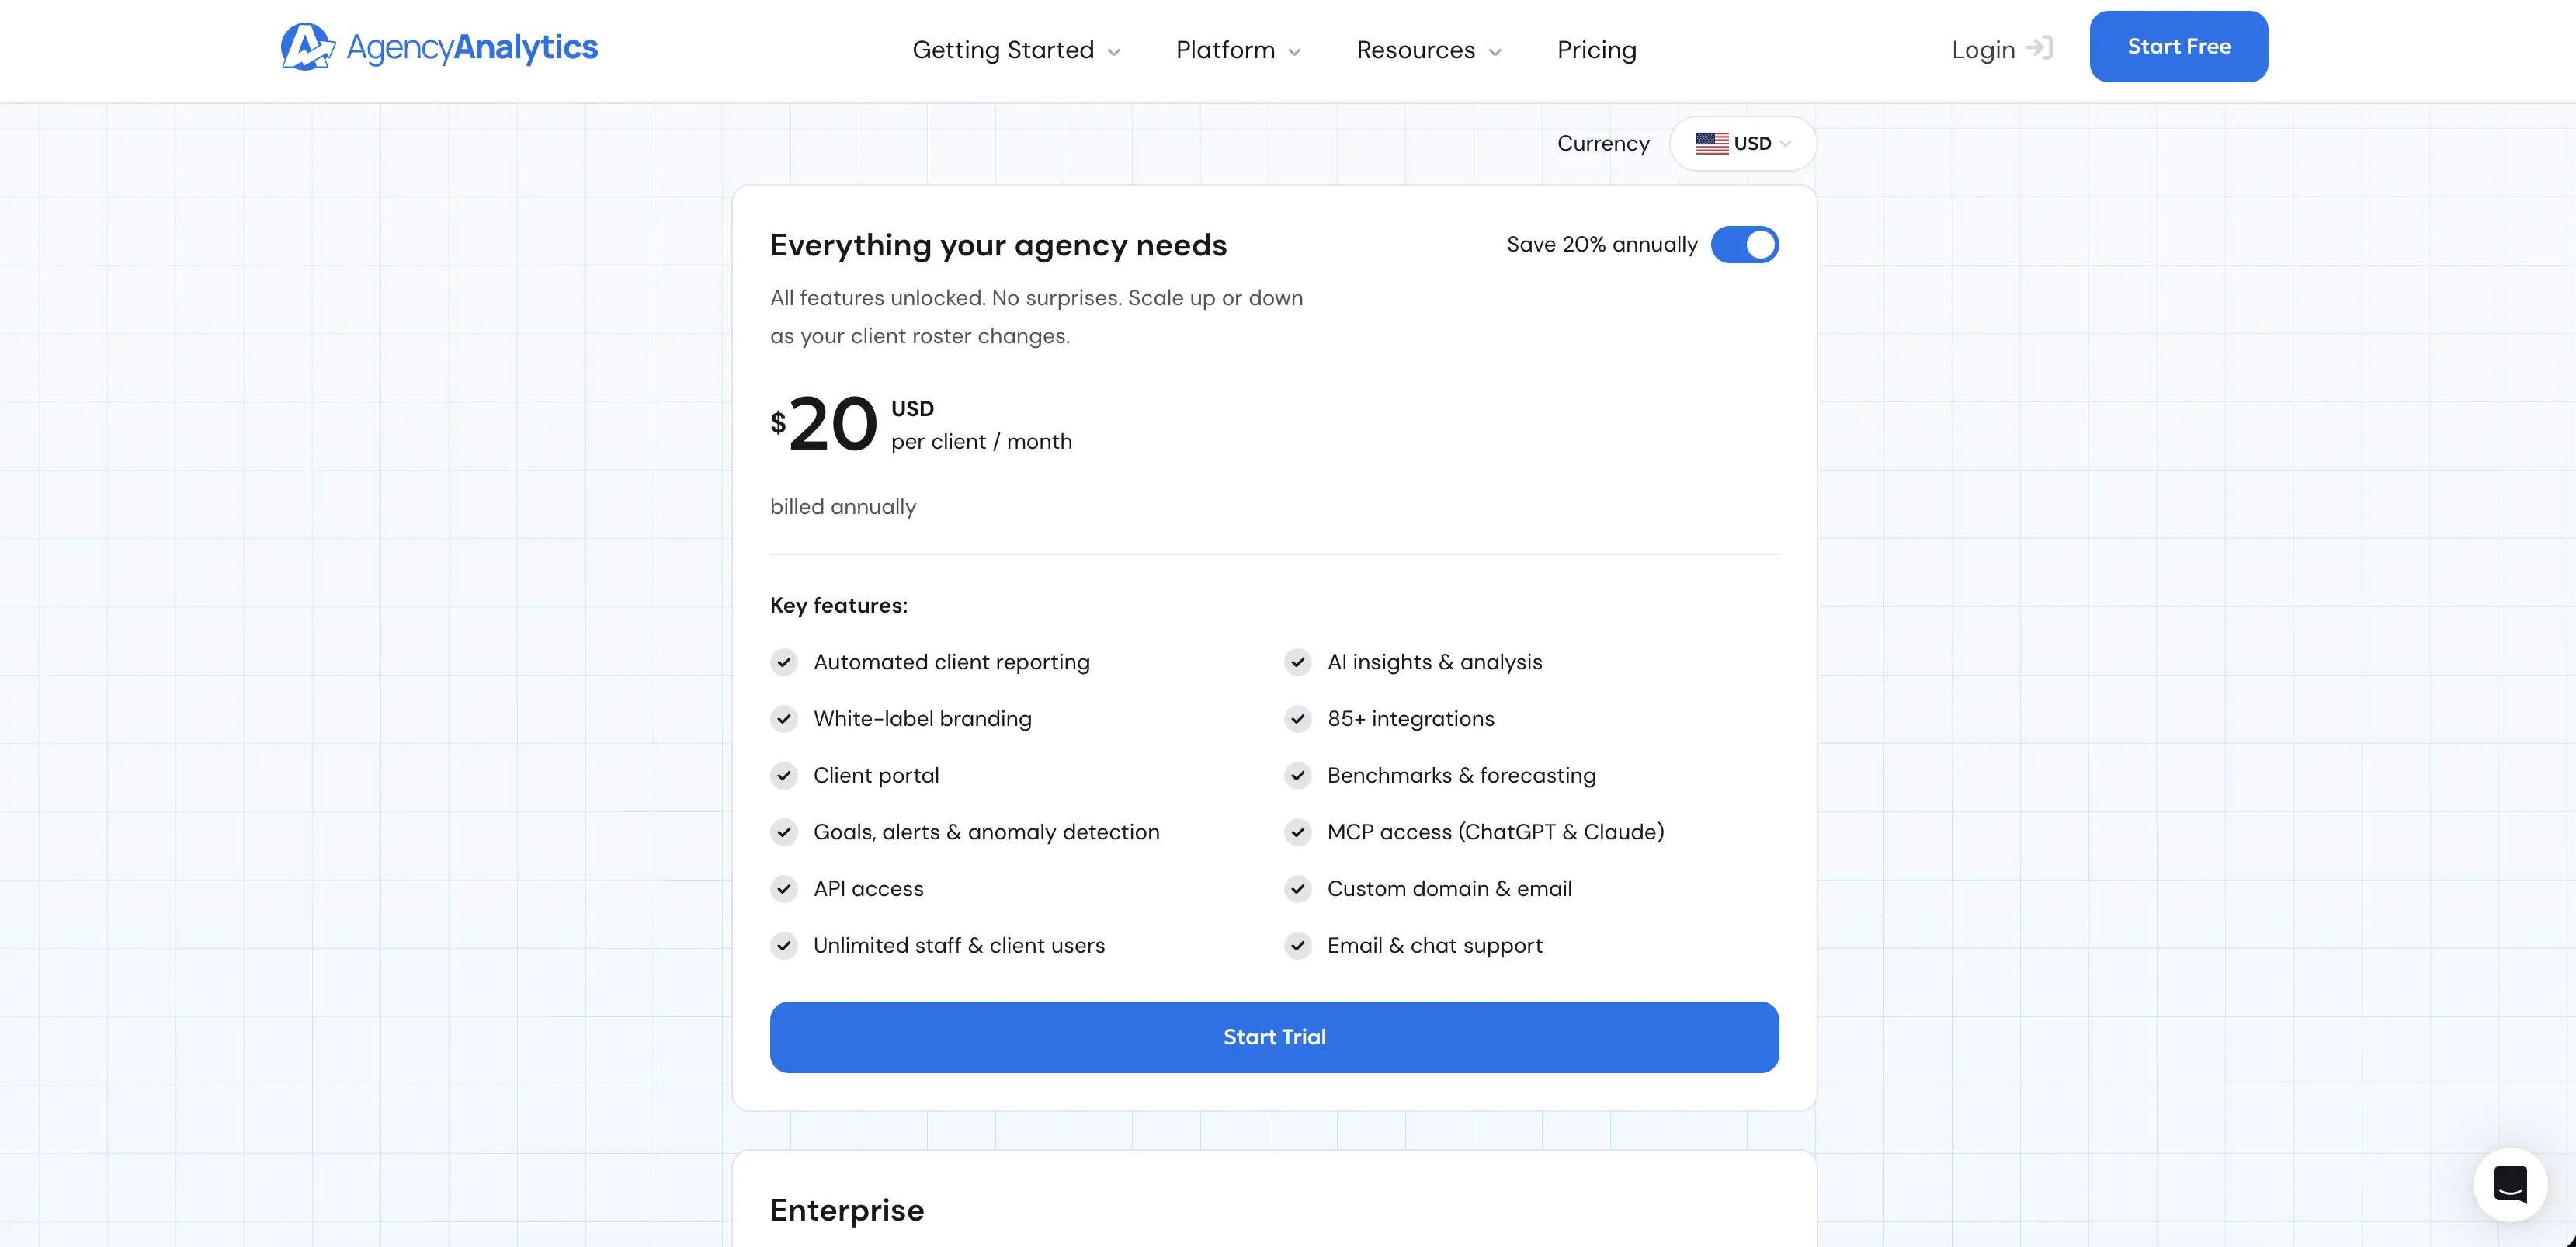Click the AgencyAnalytics wordmark text
Viewport: 2576px width, 1247px height.
[472, 48]
